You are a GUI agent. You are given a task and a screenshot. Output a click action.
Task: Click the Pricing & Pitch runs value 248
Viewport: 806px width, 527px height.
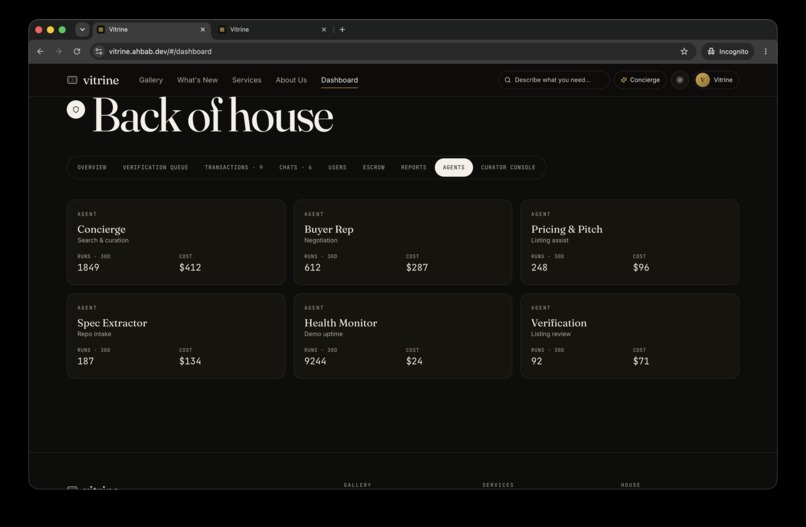pos(539,267)
